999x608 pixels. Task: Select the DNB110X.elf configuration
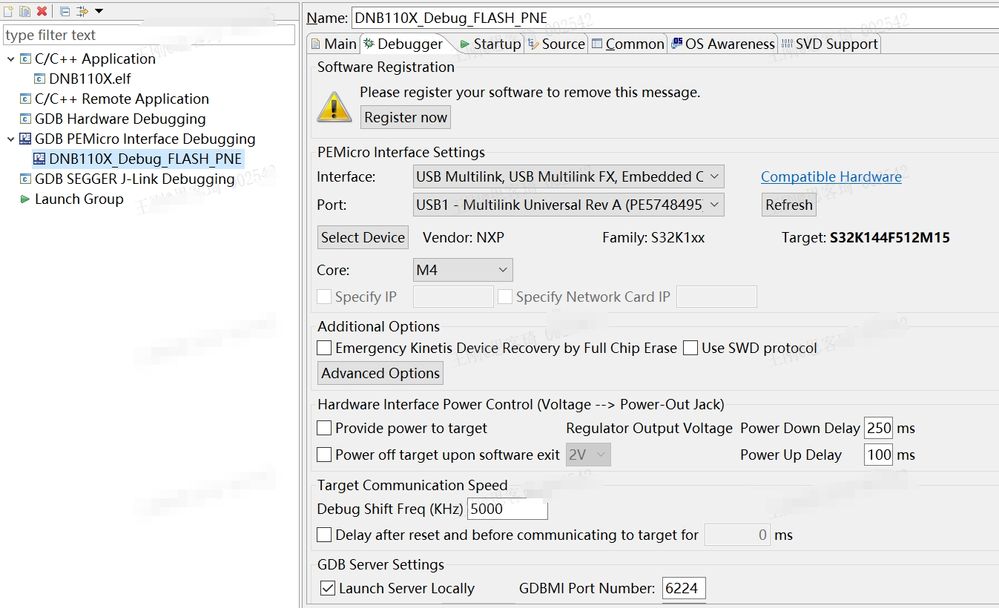click(90, 78)
